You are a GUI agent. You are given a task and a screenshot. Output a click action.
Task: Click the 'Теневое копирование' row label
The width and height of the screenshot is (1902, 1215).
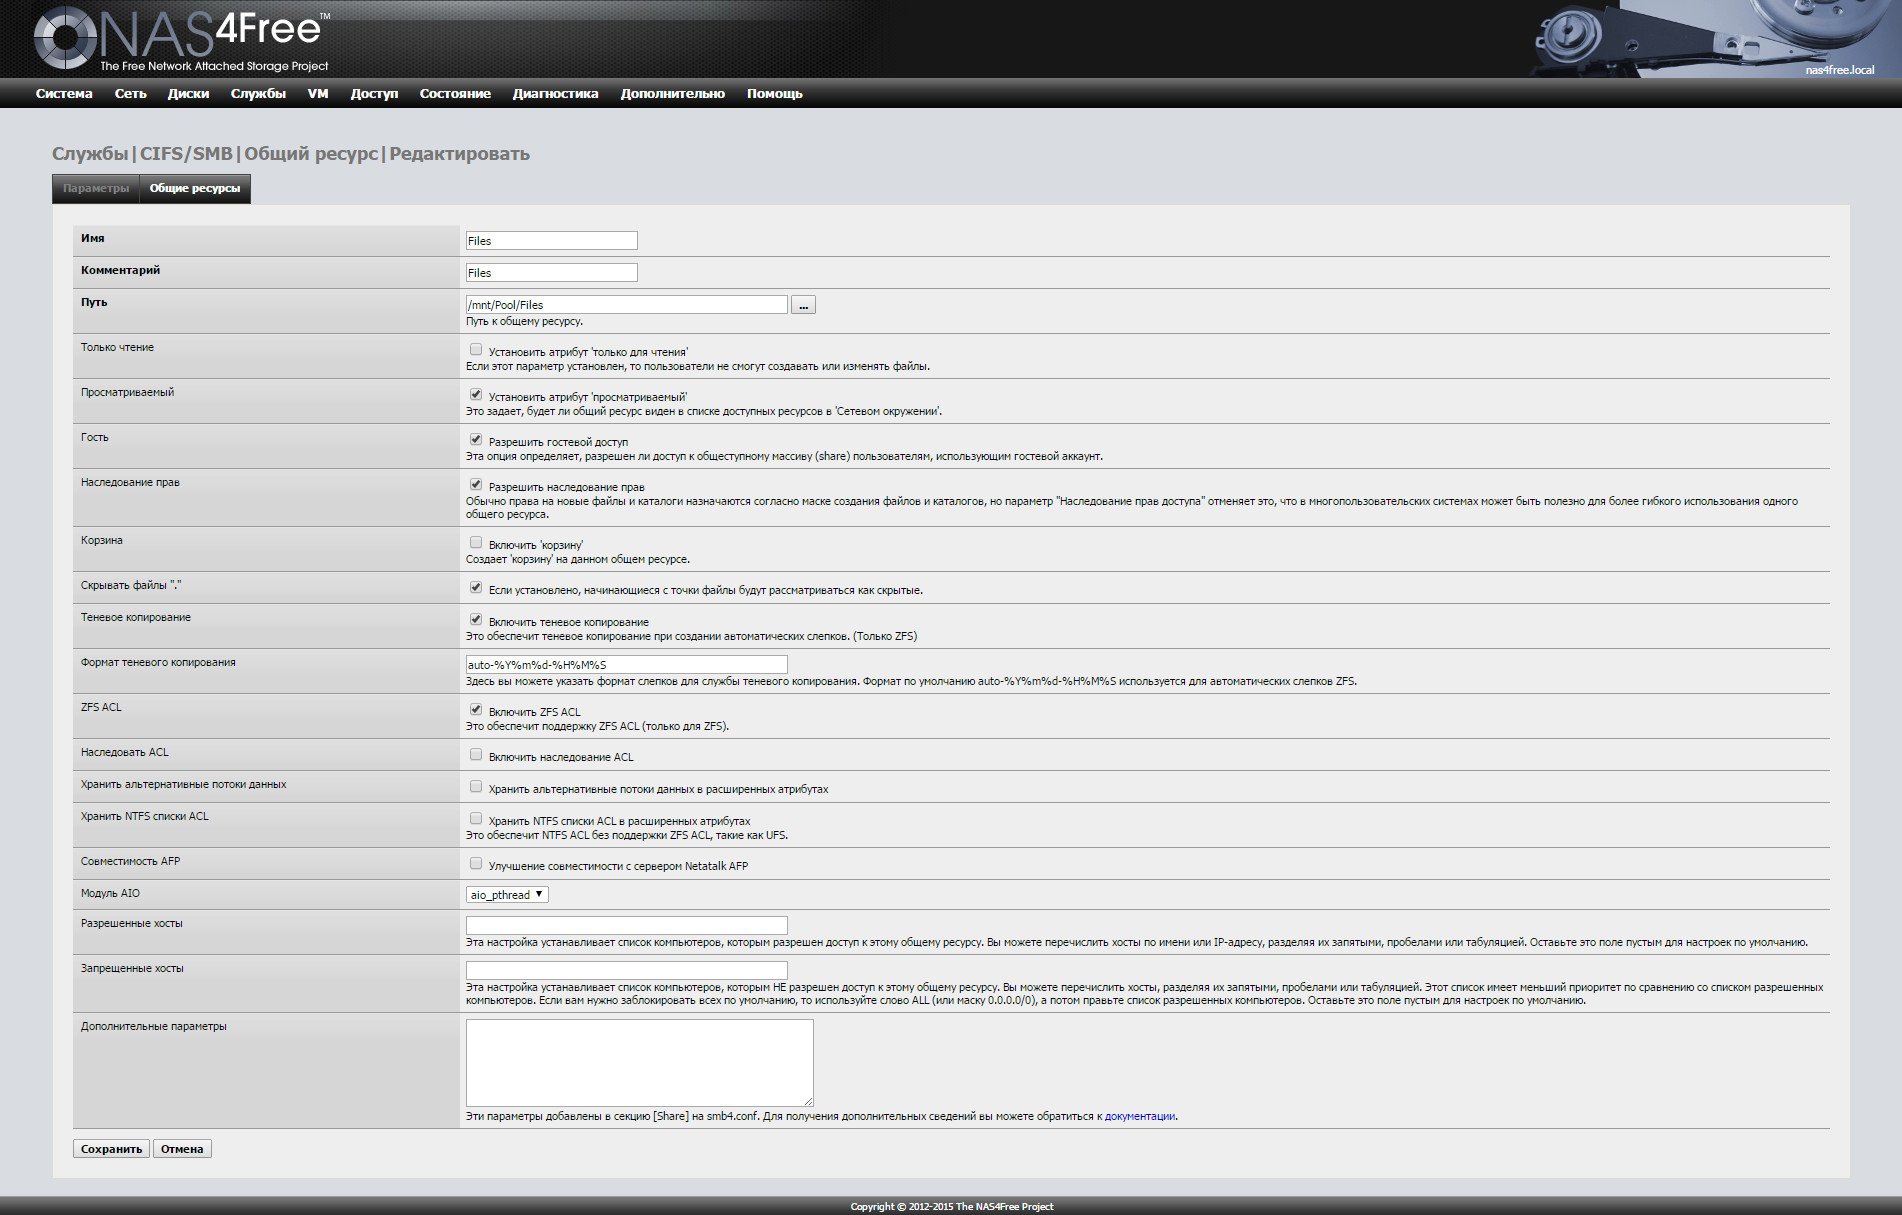click(x=136, y=618)
